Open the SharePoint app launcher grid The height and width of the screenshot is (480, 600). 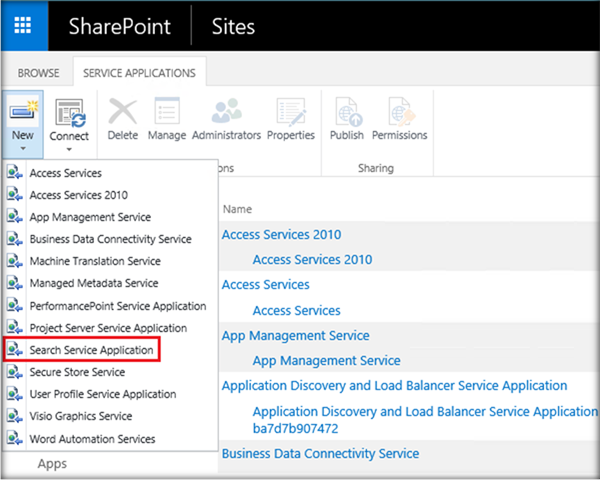tap(23, 25)
